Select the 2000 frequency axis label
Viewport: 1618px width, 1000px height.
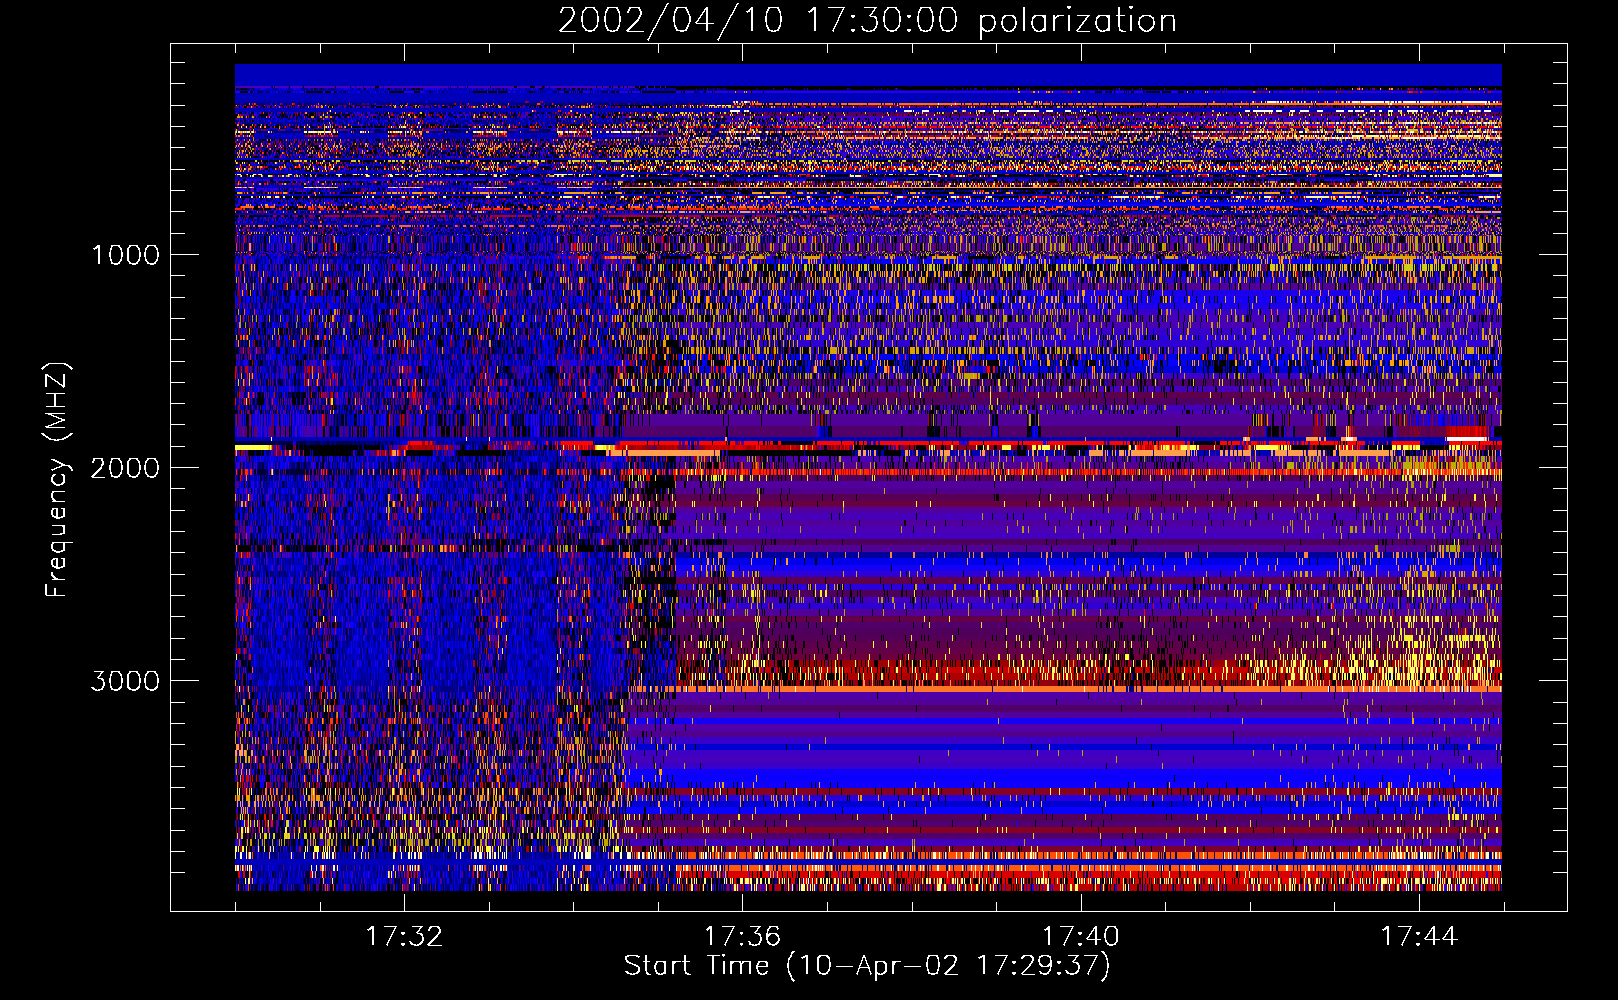125,468
